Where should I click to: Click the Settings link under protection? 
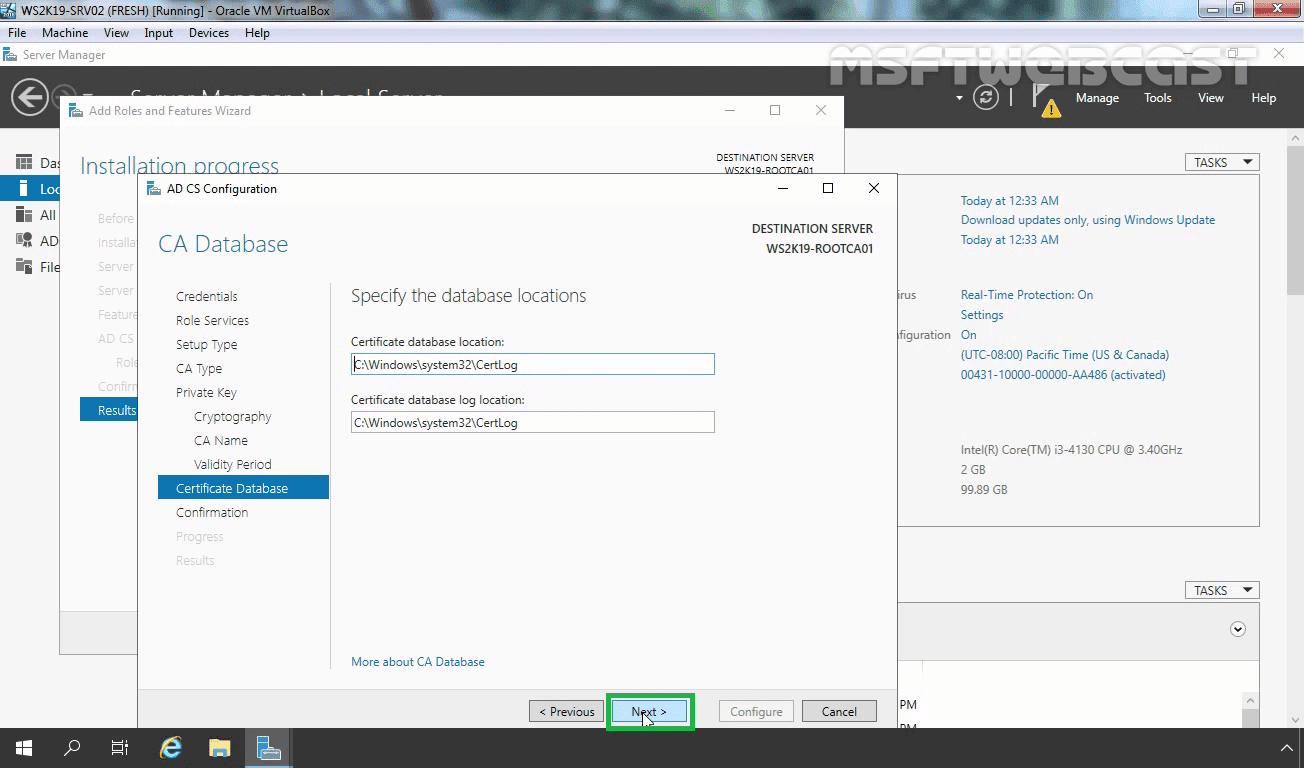982,315
